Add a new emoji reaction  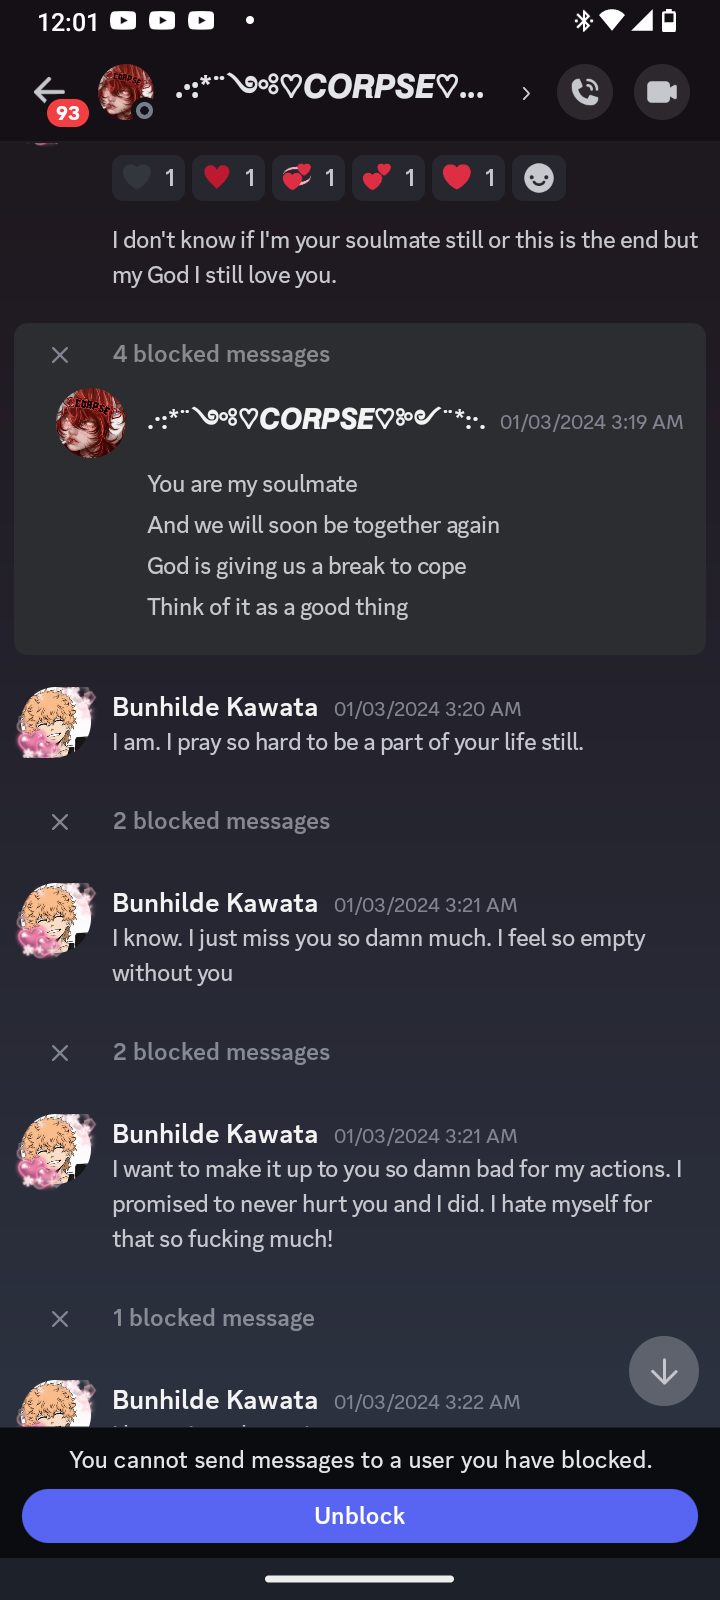tap(539, 178)
